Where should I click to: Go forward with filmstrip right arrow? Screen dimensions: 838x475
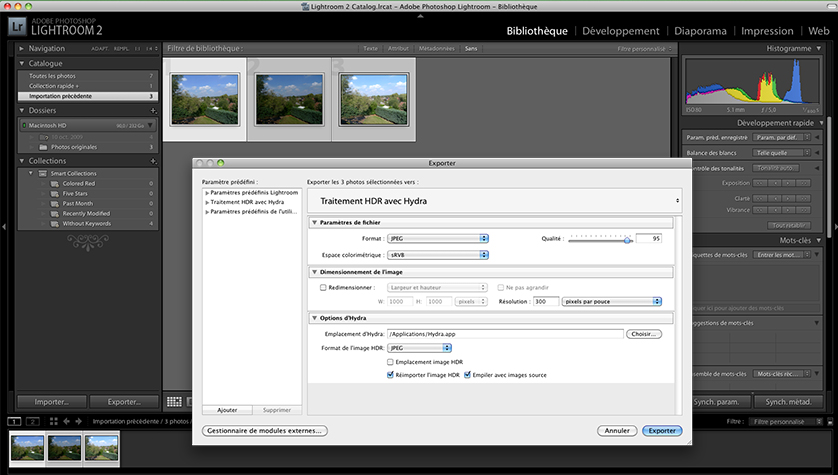[79, 422]
